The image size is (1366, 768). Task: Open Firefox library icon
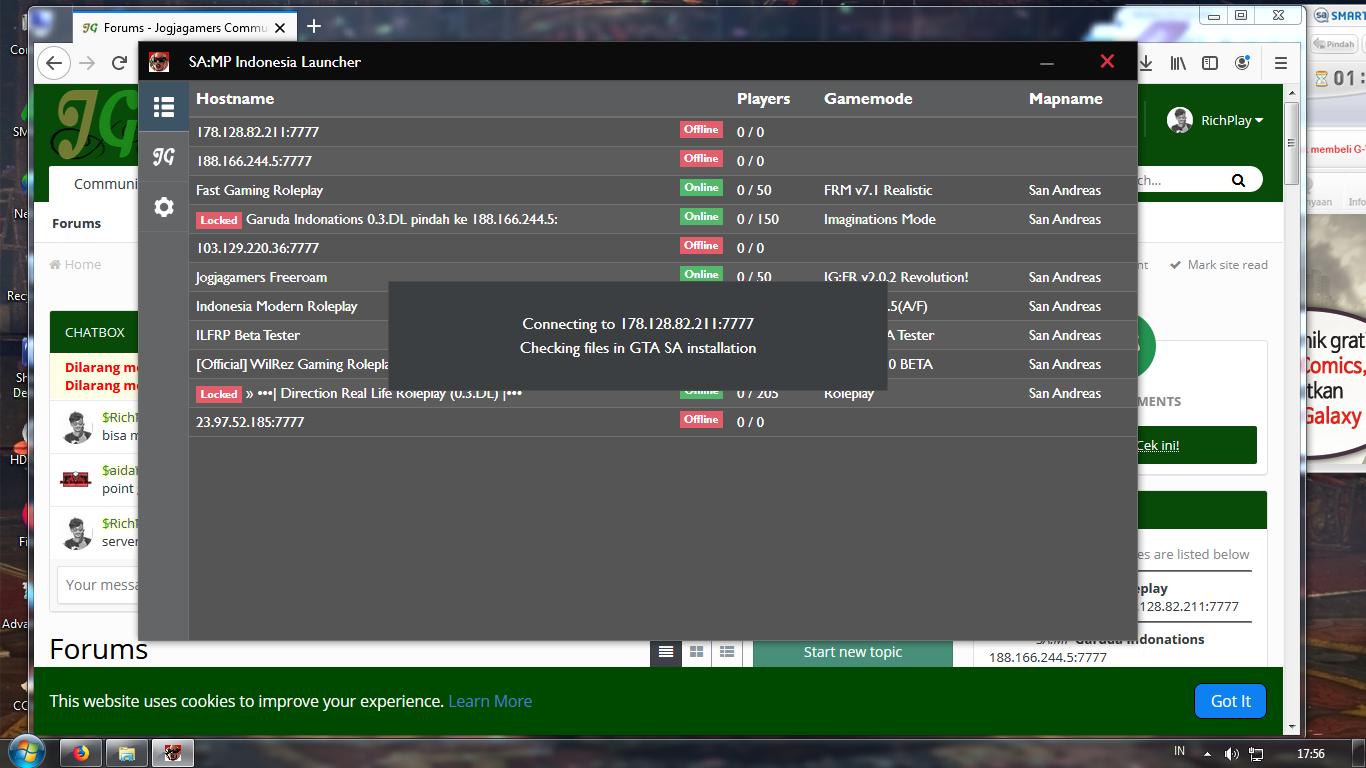1179,63
